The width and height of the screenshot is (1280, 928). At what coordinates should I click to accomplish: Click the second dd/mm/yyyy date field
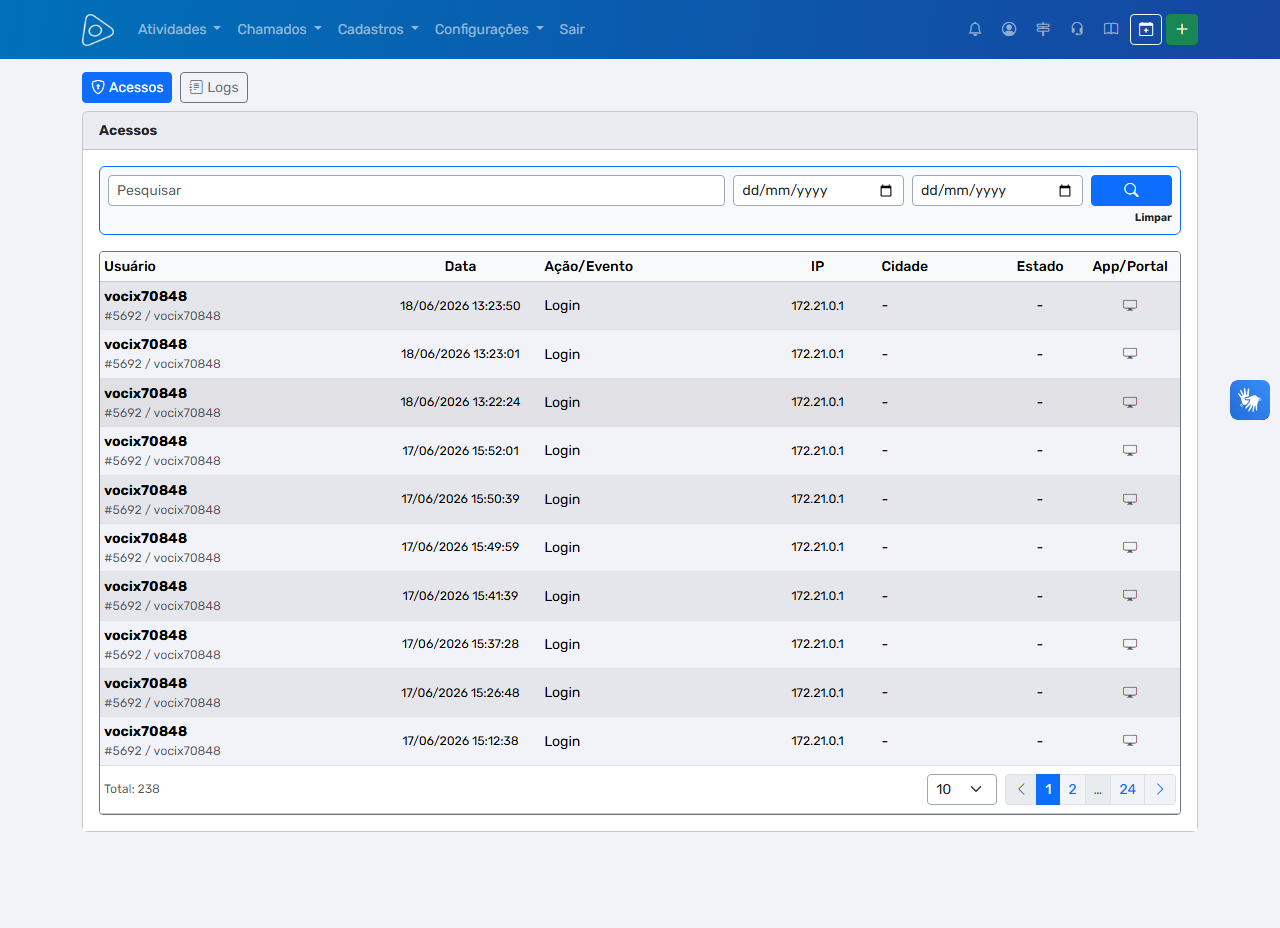(997, 190)
